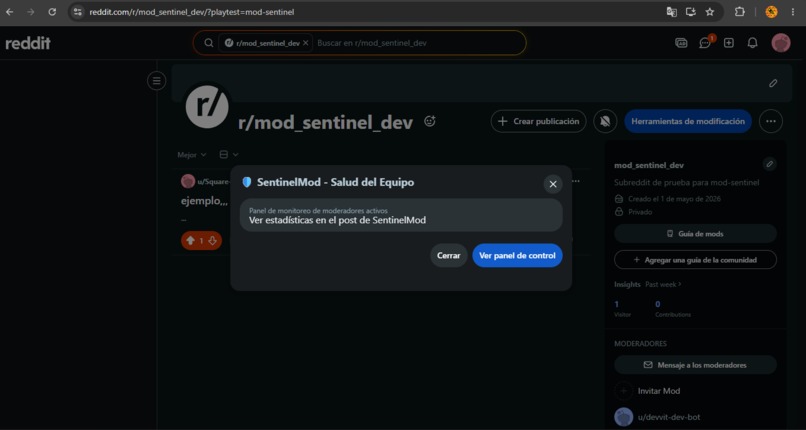The height and width of the screenshot is (430, 806).
Task: Remove r/mod_sentinel_dev search filter chip
Action: point(305,43)
